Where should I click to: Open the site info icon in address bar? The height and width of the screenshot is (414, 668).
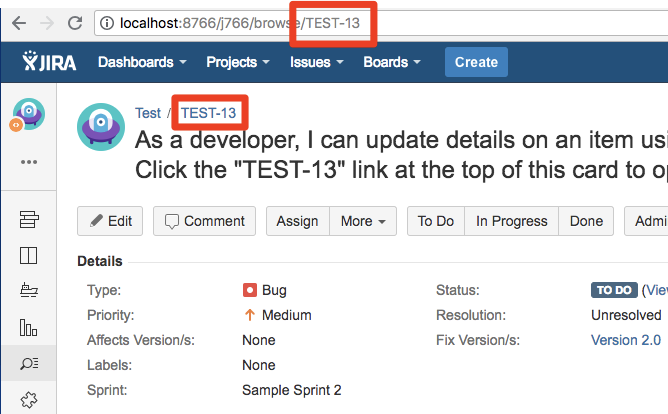[107, 23]
